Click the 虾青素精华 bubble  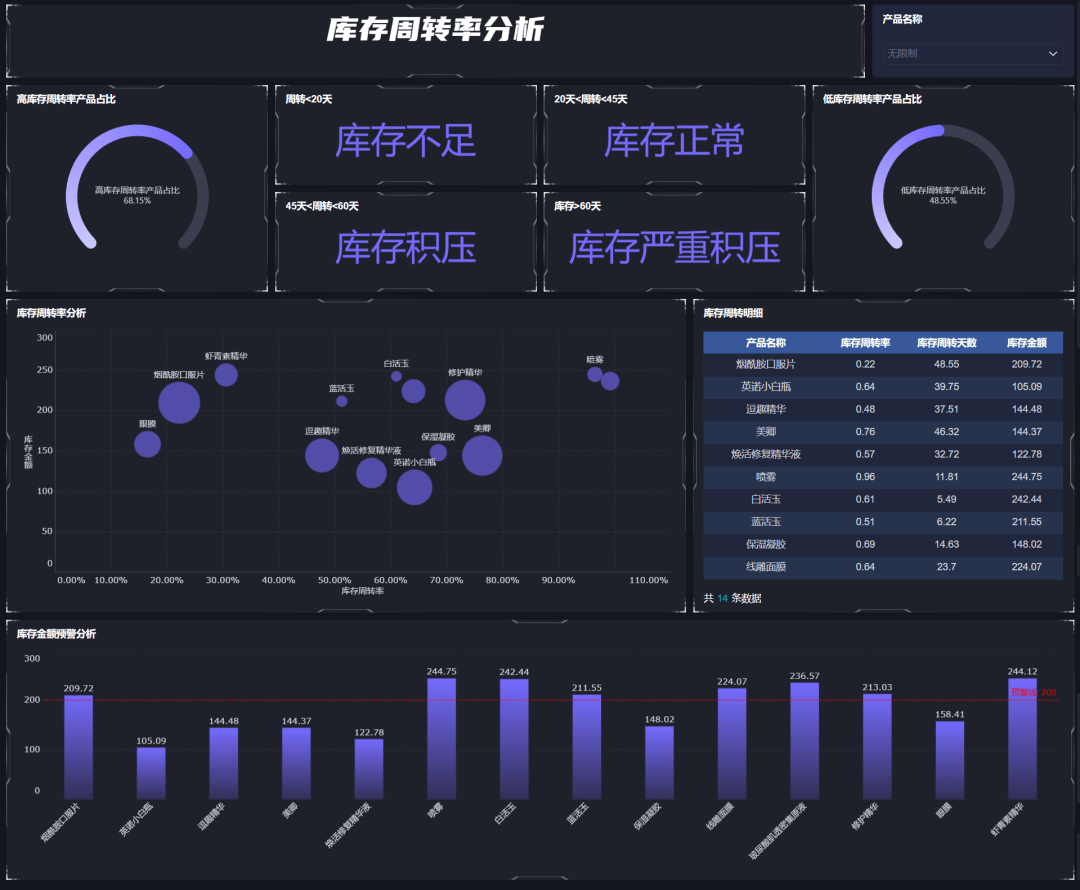tap(226, 375)
